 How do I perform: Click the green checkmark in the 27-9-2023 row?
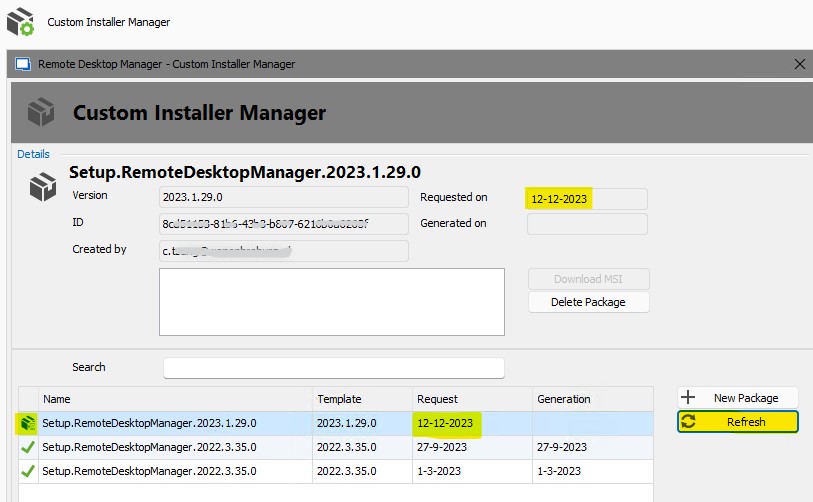click(28, 447)
